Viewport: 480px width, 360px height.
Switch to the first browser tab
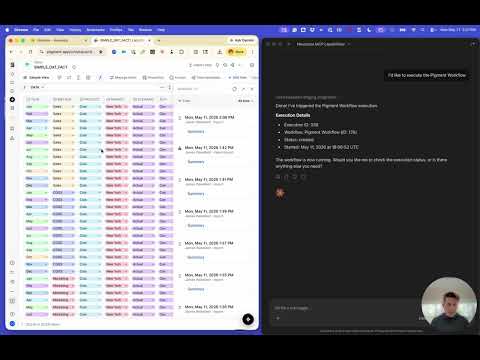(x=57, y=40)
